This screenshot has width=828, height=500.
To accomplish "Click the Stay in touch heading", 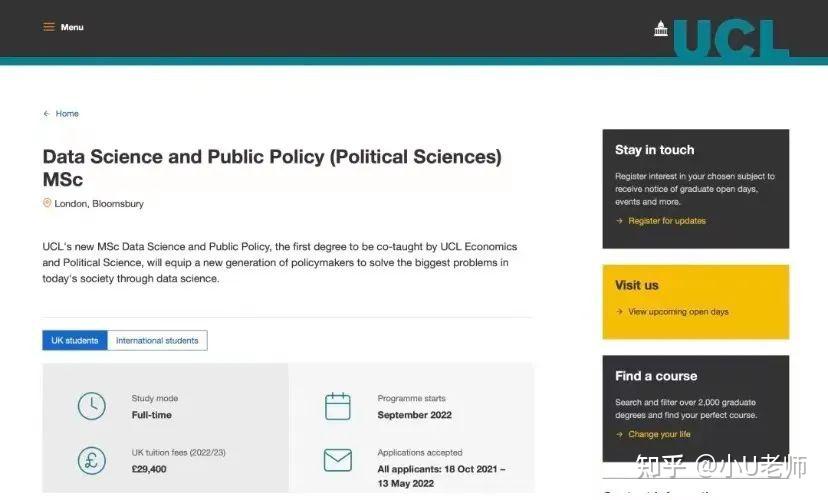I will (x=654, y=150).
